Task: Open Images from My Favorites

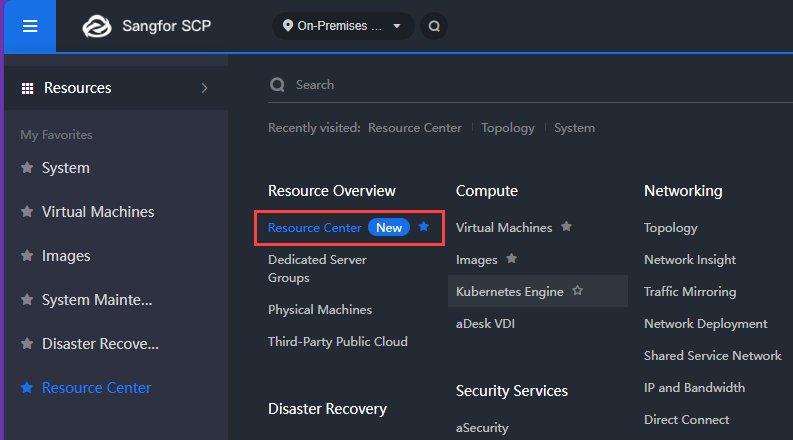Action: [66, 256]
